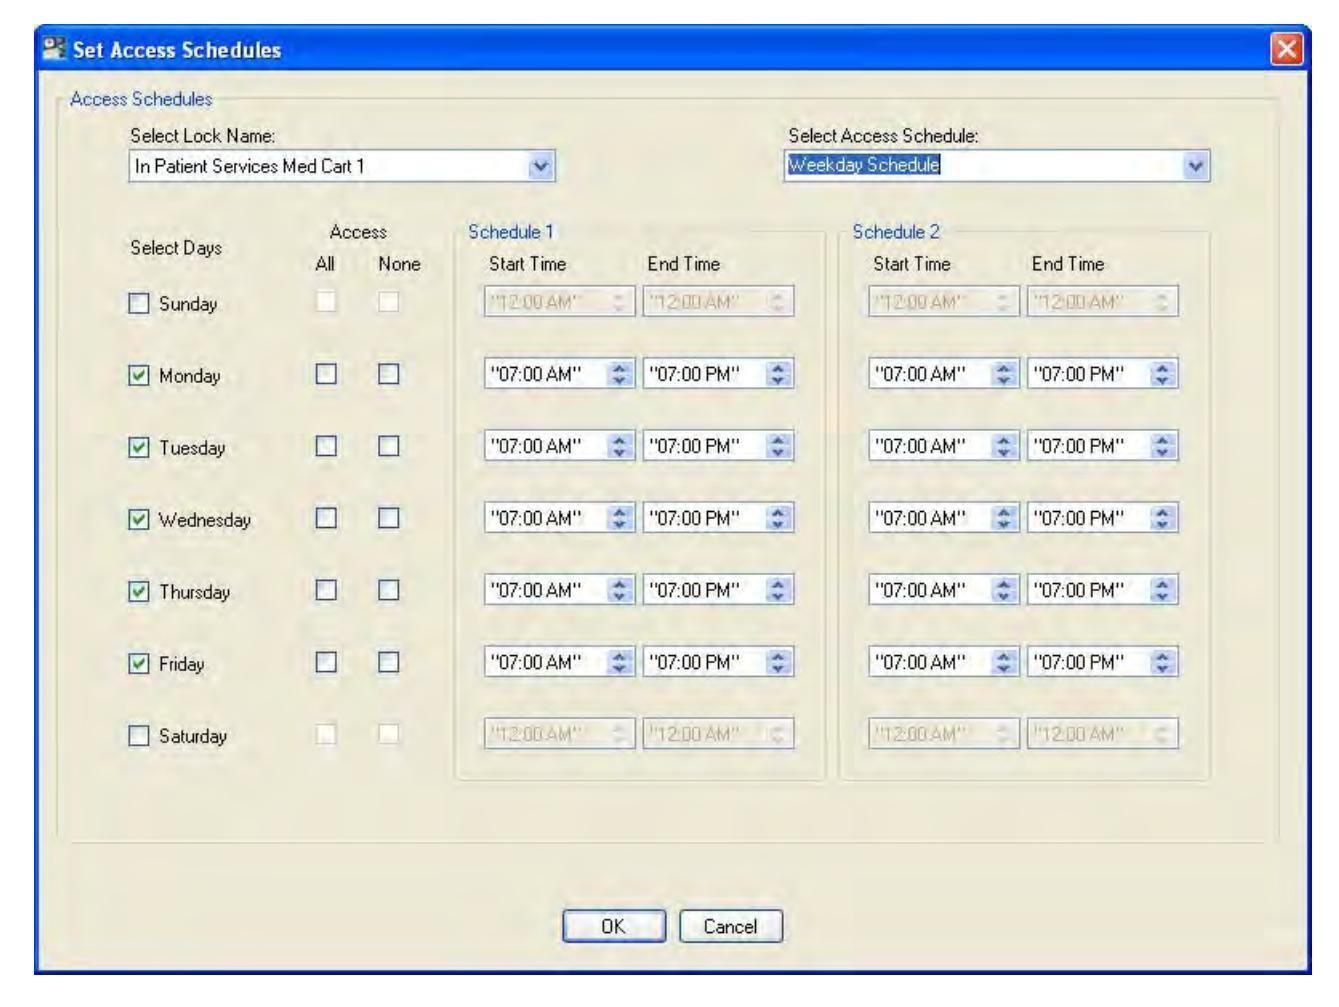Uncheck the Thursday checkbox
1339x1007 pixels.
click(139, 591)
